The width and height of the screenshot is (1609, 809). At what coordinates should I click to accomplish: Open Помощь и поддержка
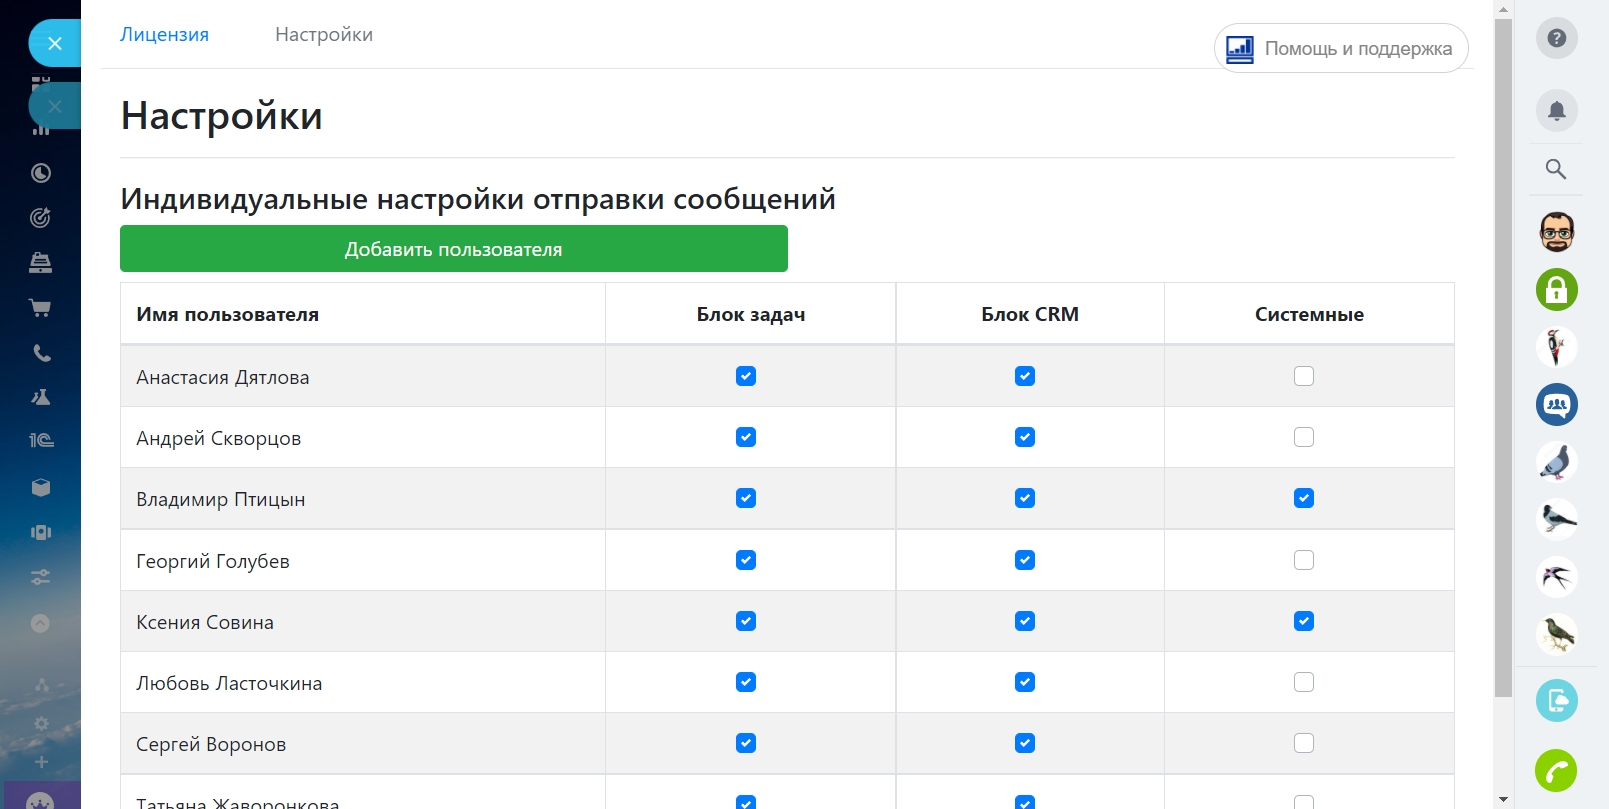(x=1341, y=48)
